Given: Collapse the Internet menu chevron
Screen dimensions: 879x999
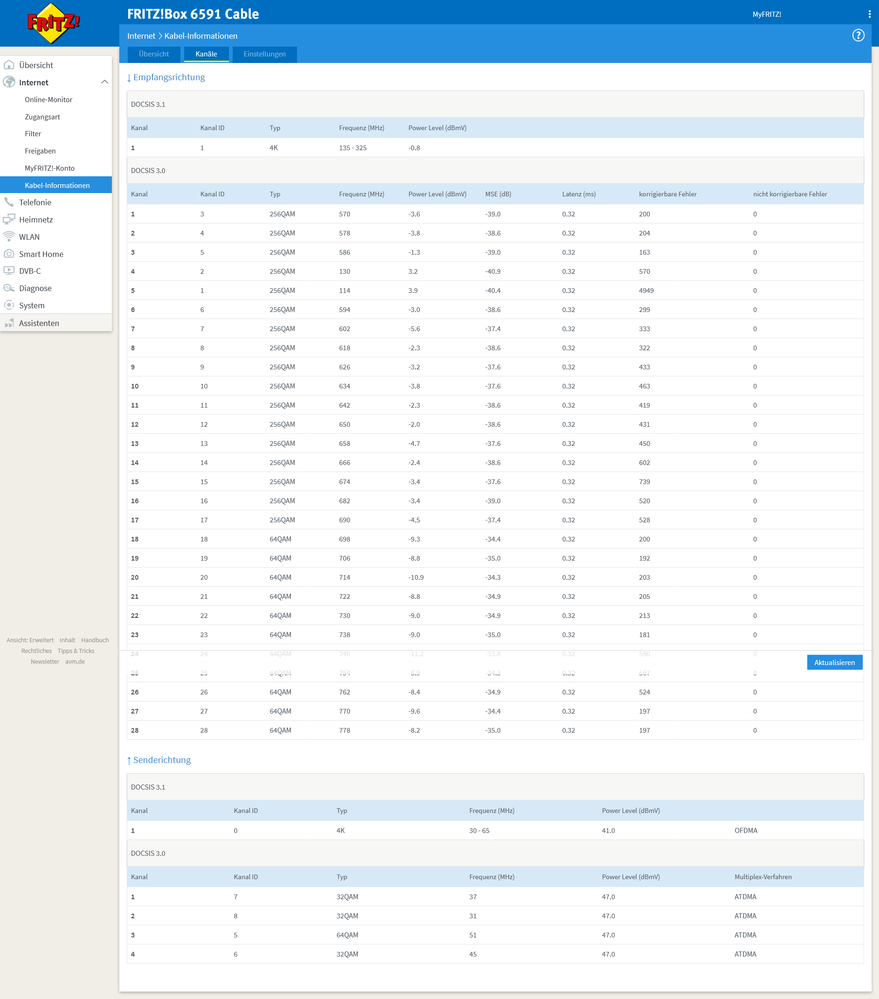Looking at the screenshot, I should tap(104, 82).
